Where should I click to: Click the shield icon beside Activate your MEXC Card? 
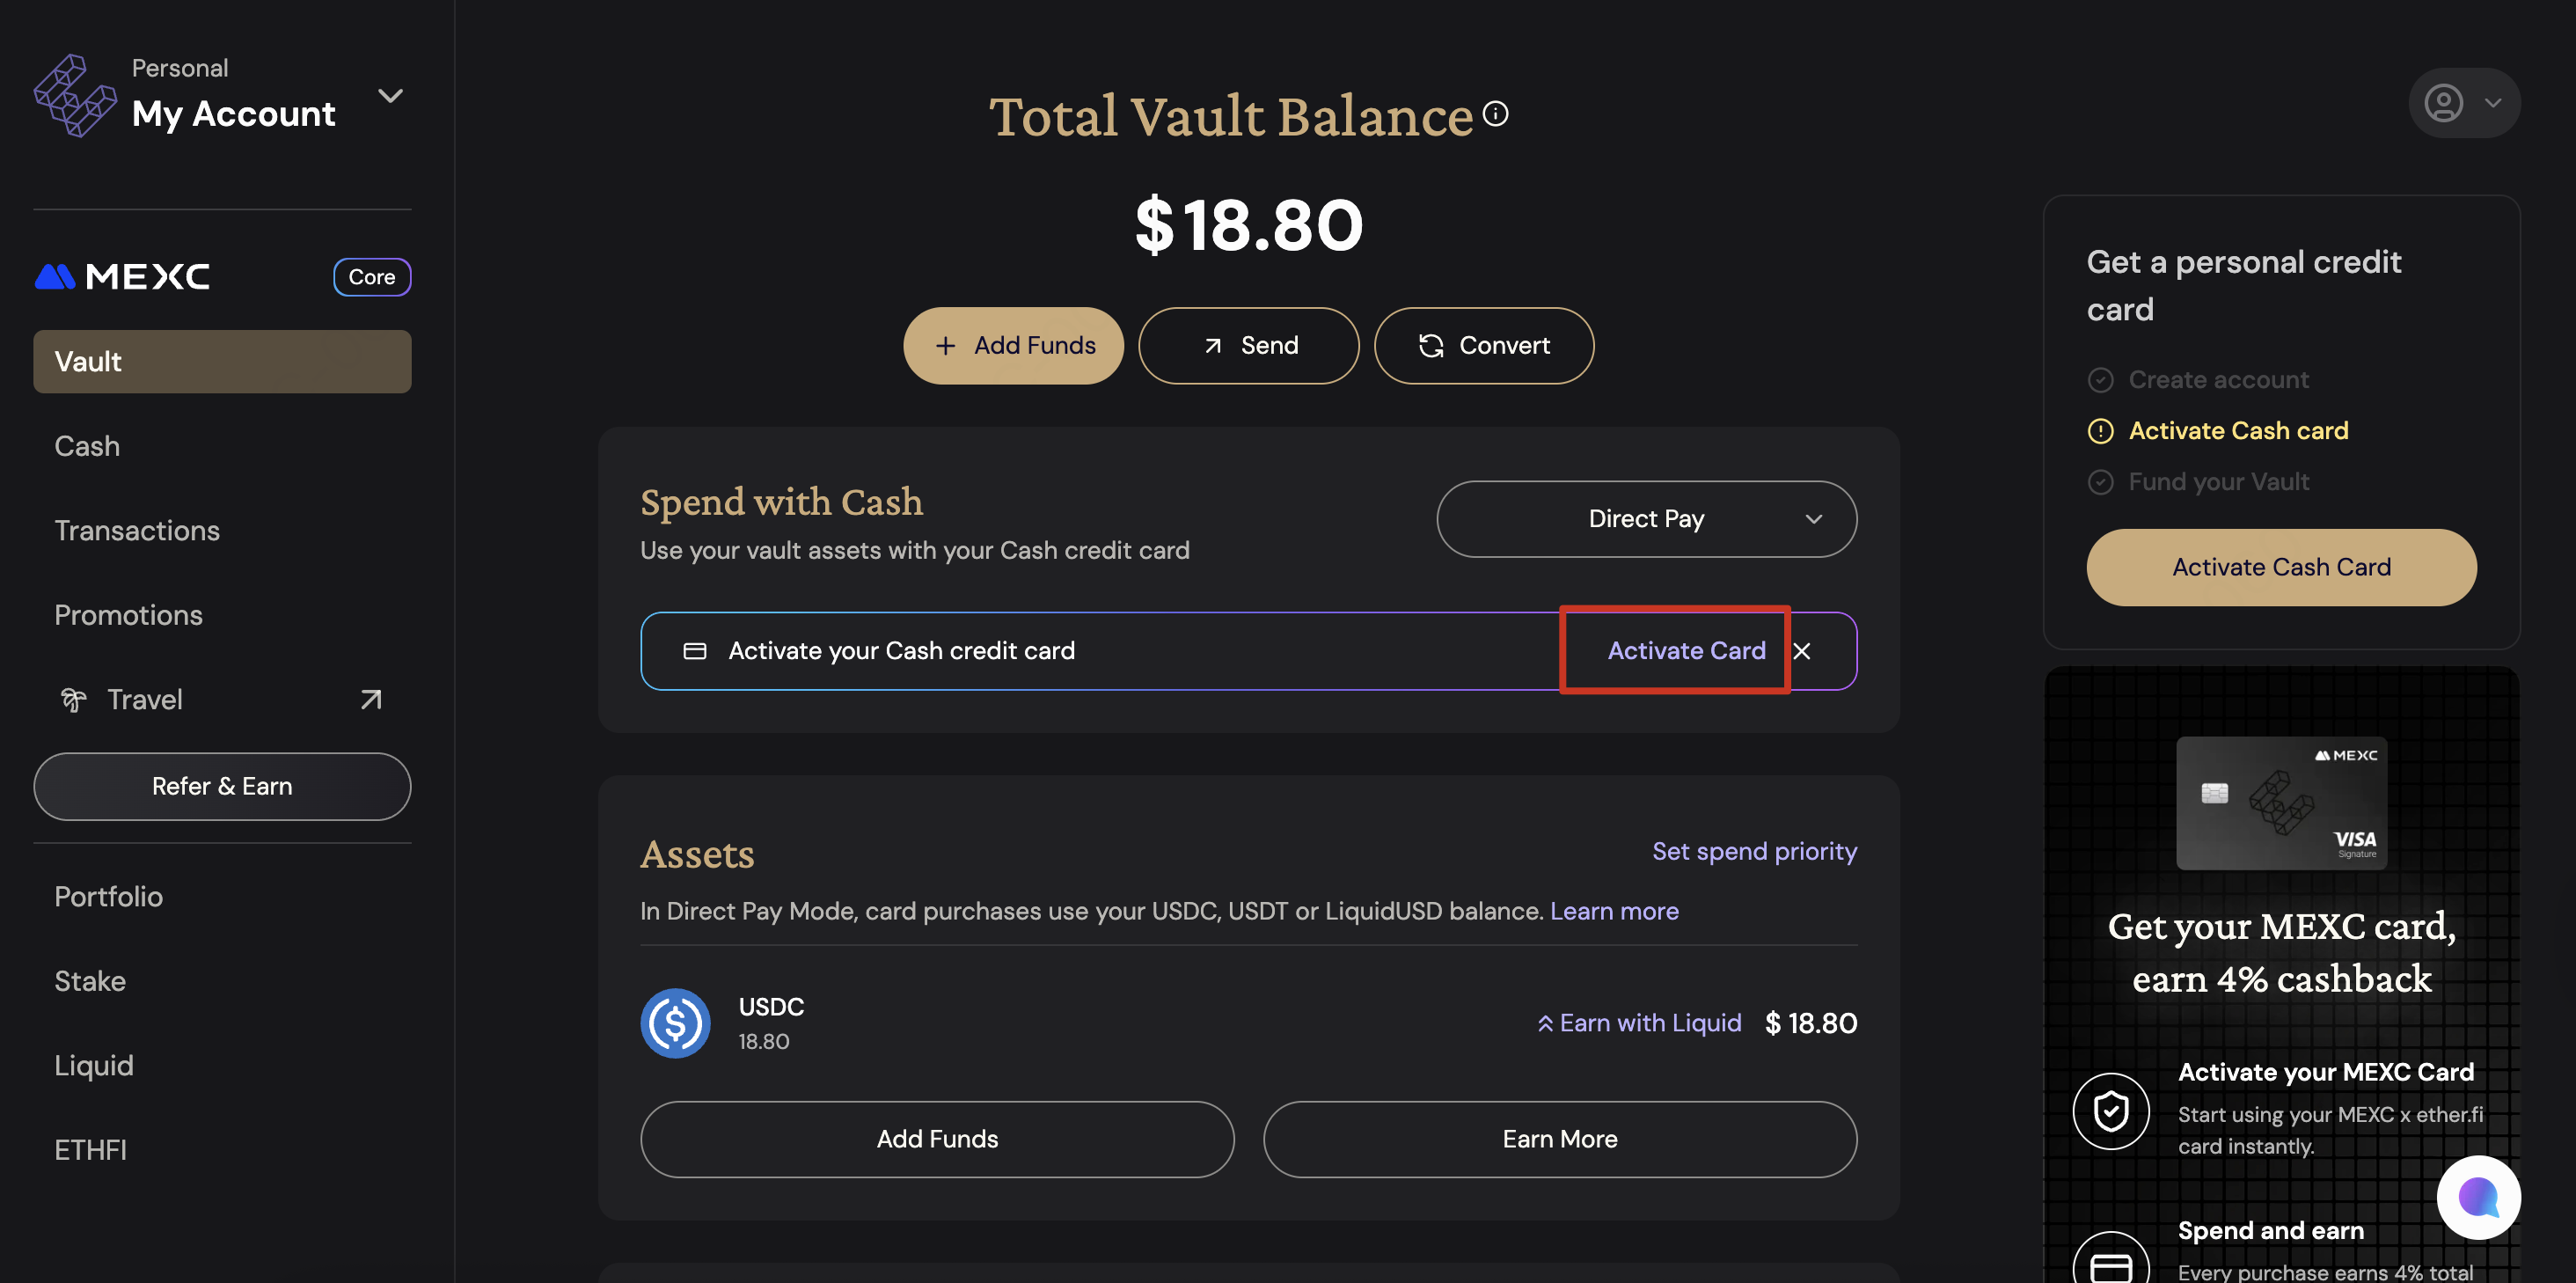2110,1110
